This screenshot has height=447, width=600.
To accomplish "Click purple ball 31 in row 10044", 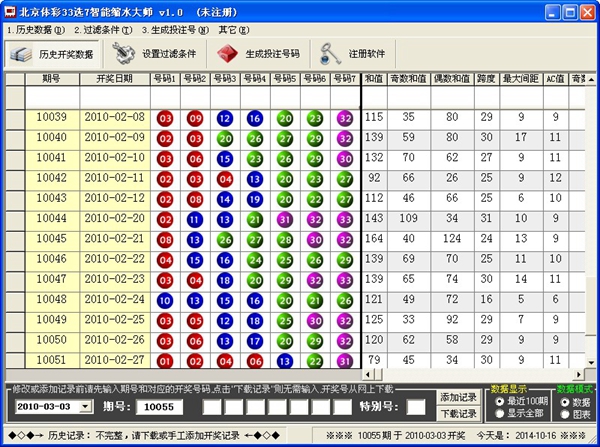I will point(285,220).
